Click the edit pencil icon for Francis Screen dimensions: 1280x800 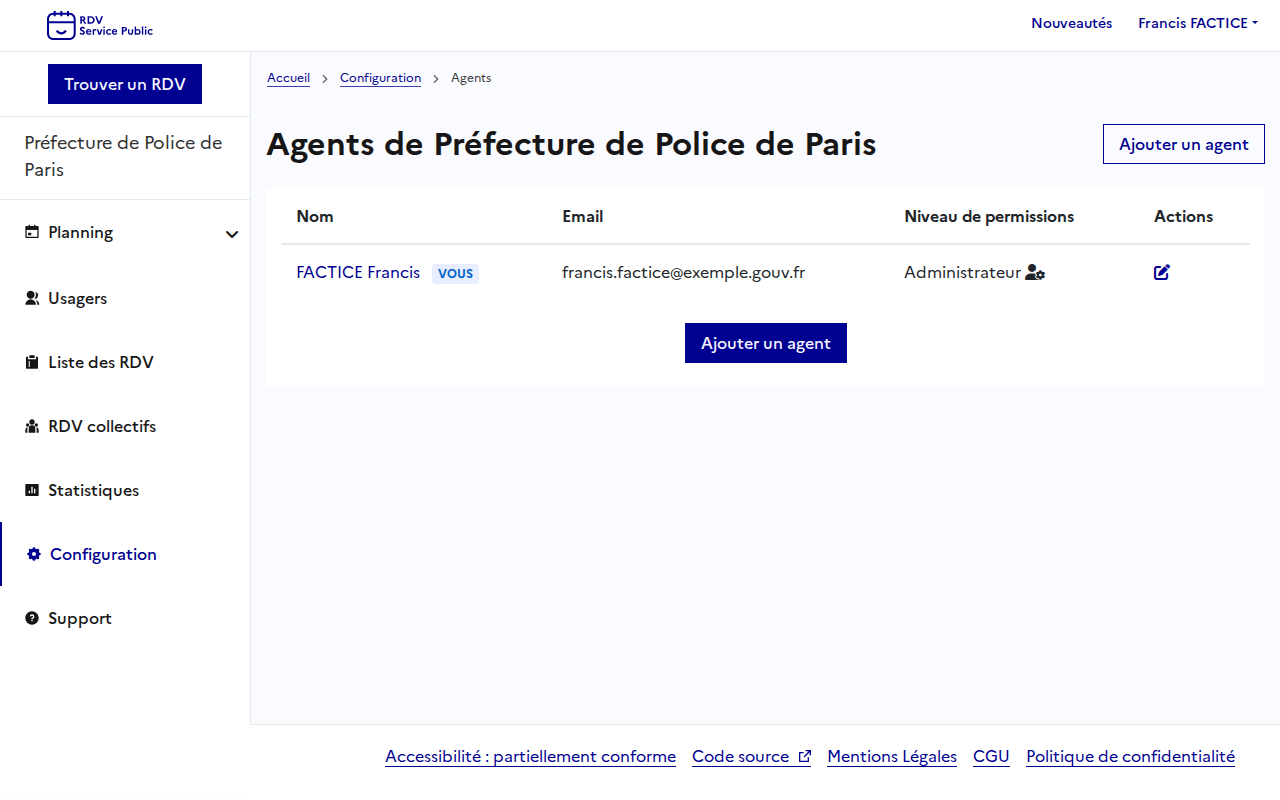click(1162, 272)
